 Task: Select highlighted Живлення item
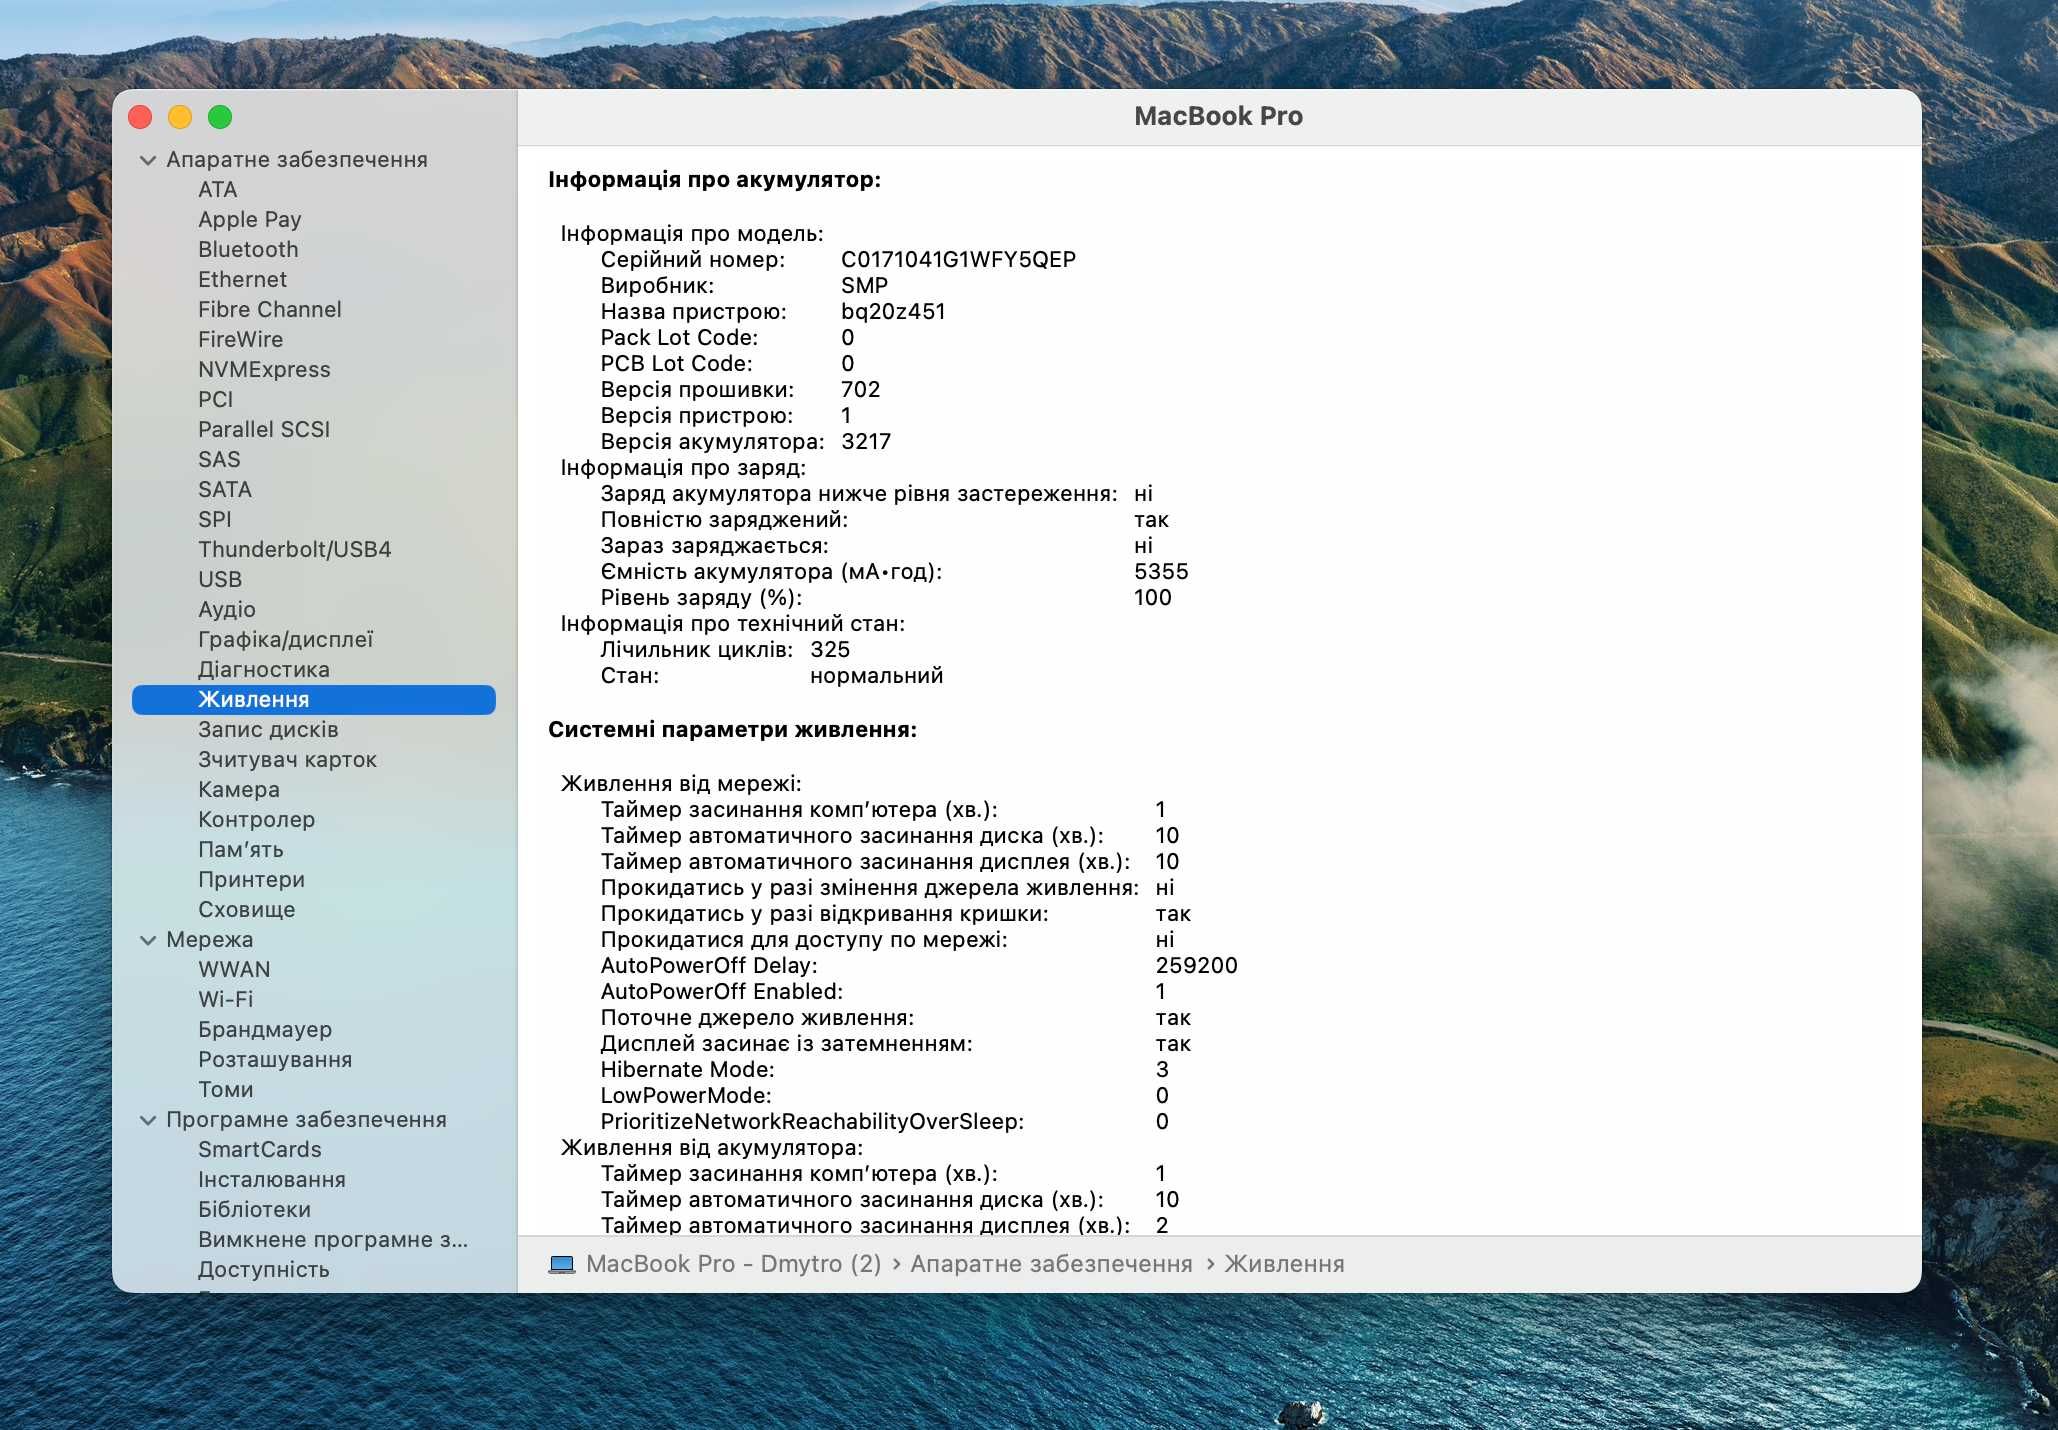coord(314,700)
